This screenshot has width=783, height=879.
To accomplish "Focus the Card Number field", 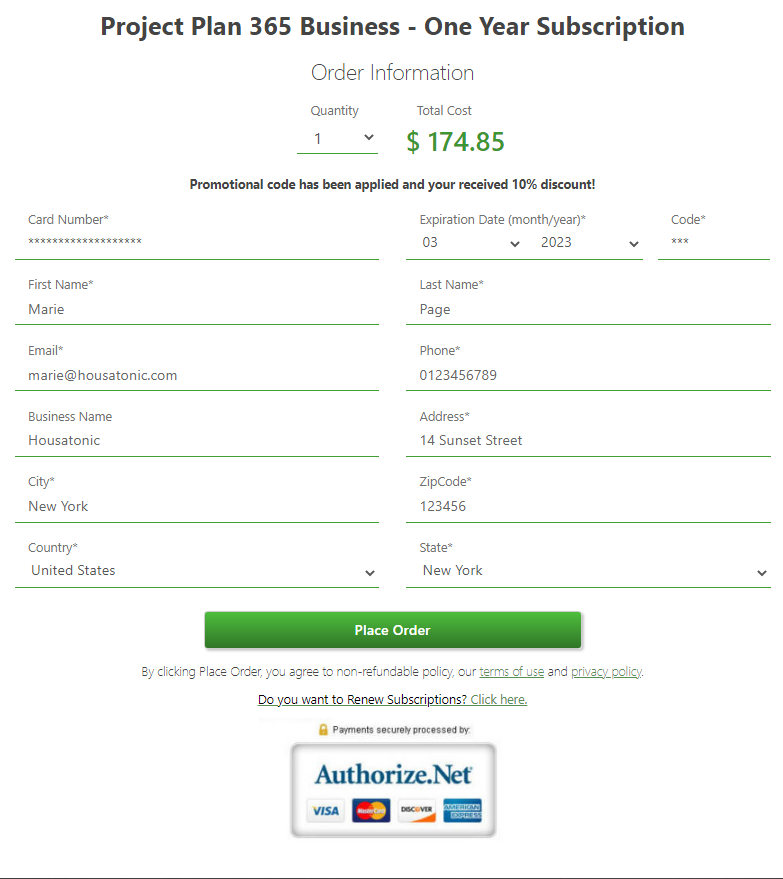I will pos(197,243).
